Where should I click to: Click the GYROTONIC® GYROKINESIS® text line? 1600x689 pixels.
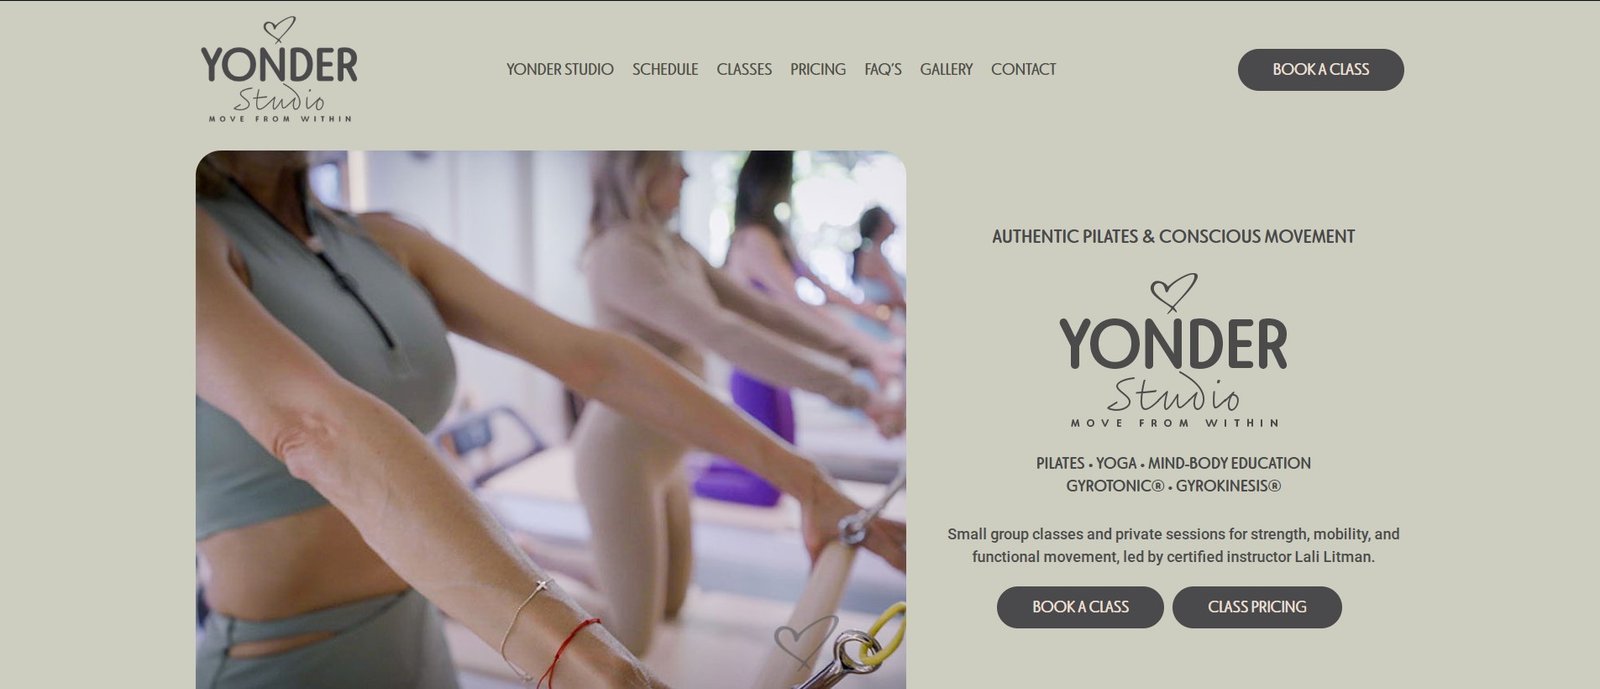[1173, 486]
